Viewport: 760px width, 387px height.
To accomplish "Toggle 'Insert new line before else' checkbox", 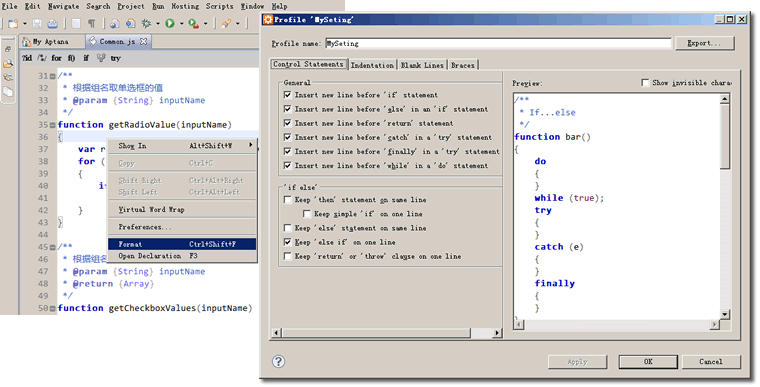I will coord(287,109).
